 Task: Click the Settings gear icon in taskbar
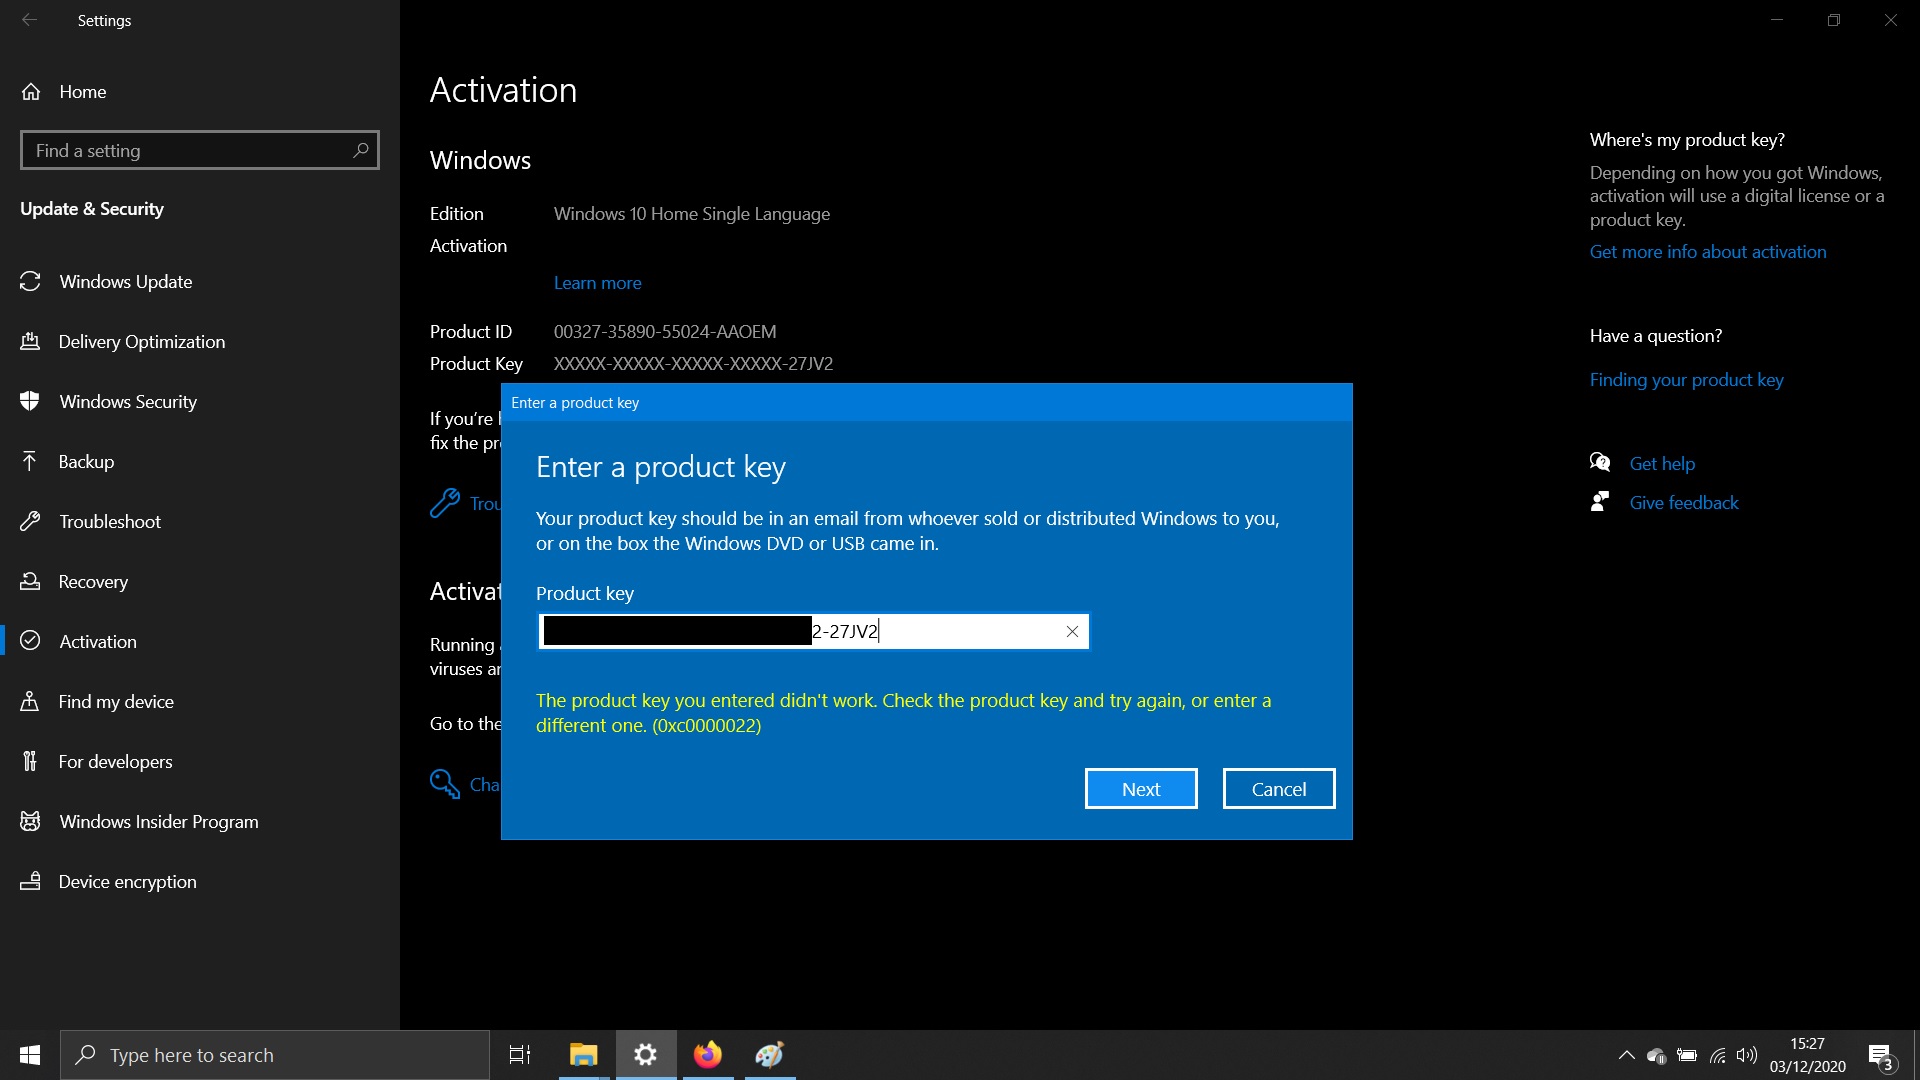pos(645,1054)
